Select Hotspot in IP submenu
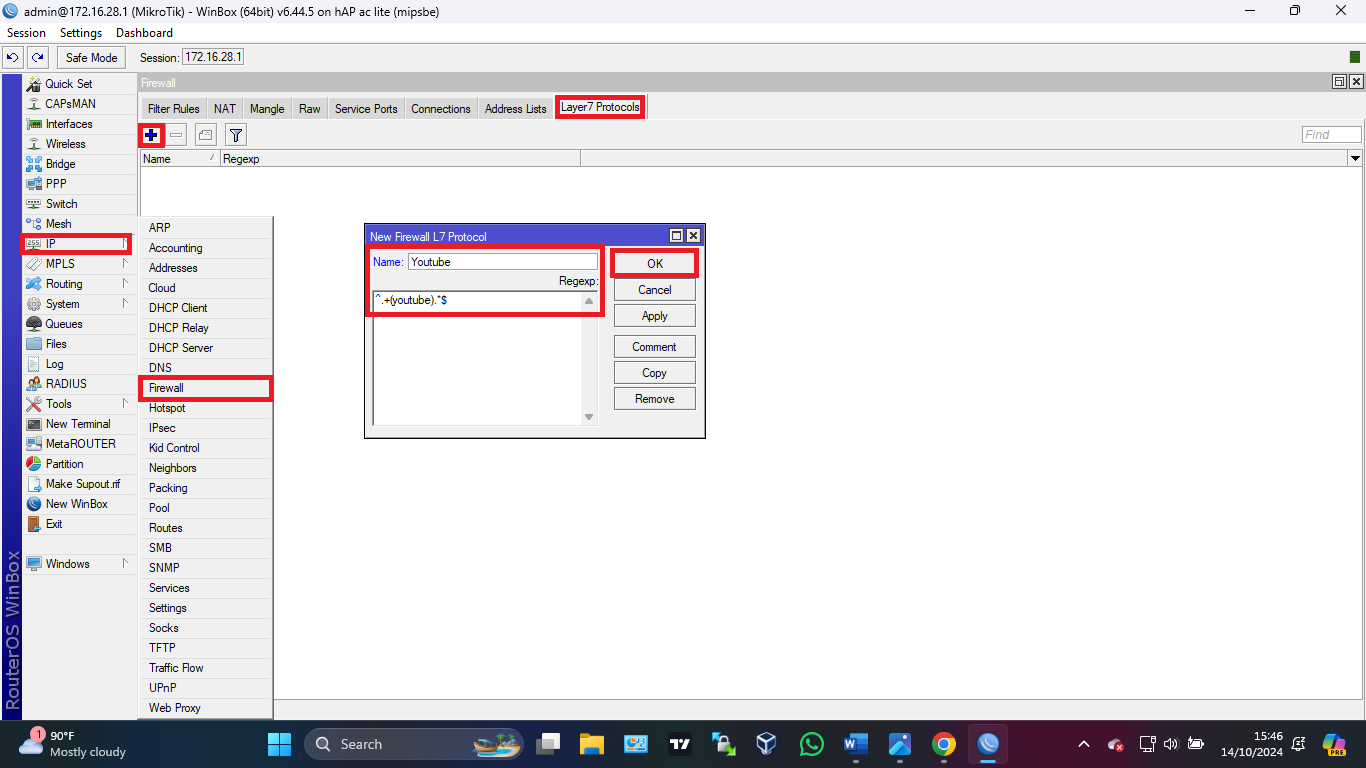The image size is (1366, 768). (205, 408)
